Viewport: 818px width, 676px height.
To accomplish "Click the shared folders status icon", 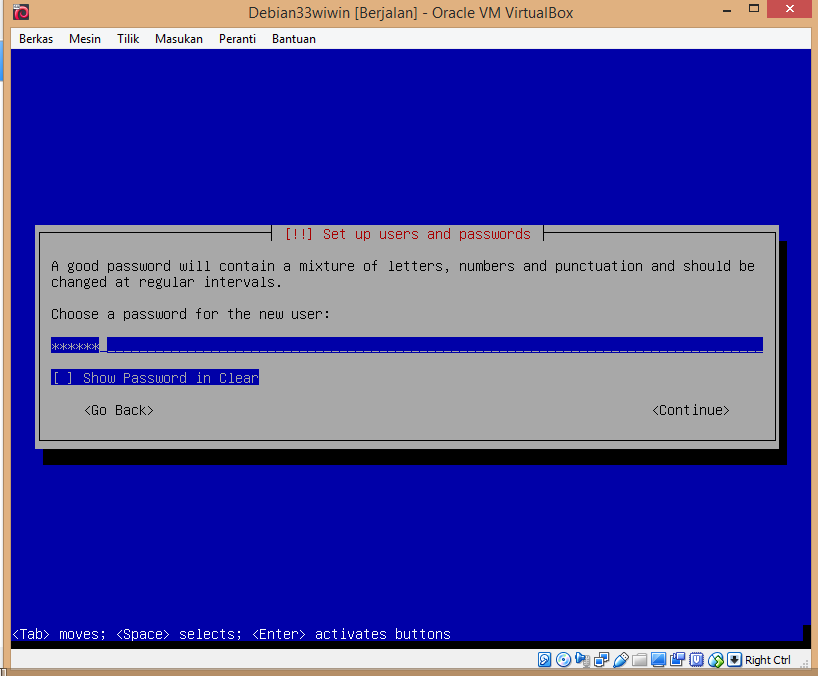I will coord(639,660).
